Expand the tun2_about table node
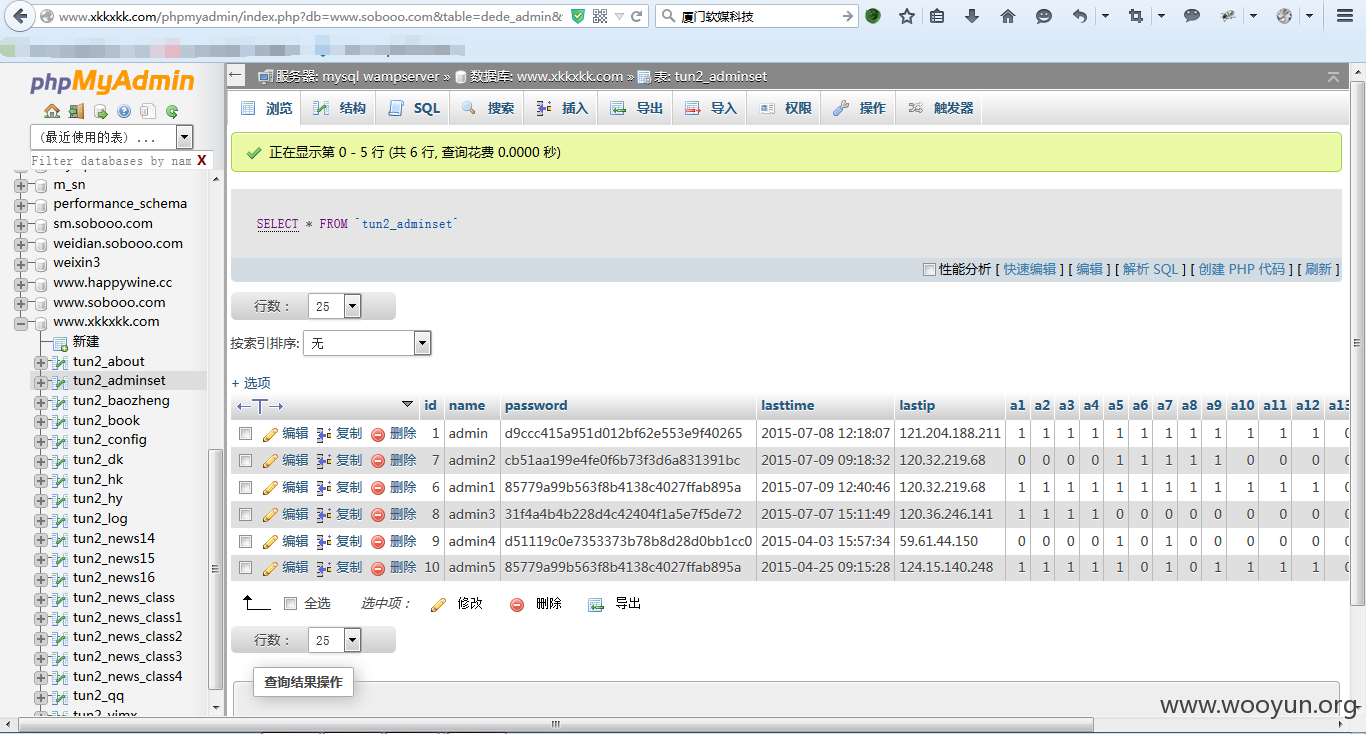 point(40,362)
